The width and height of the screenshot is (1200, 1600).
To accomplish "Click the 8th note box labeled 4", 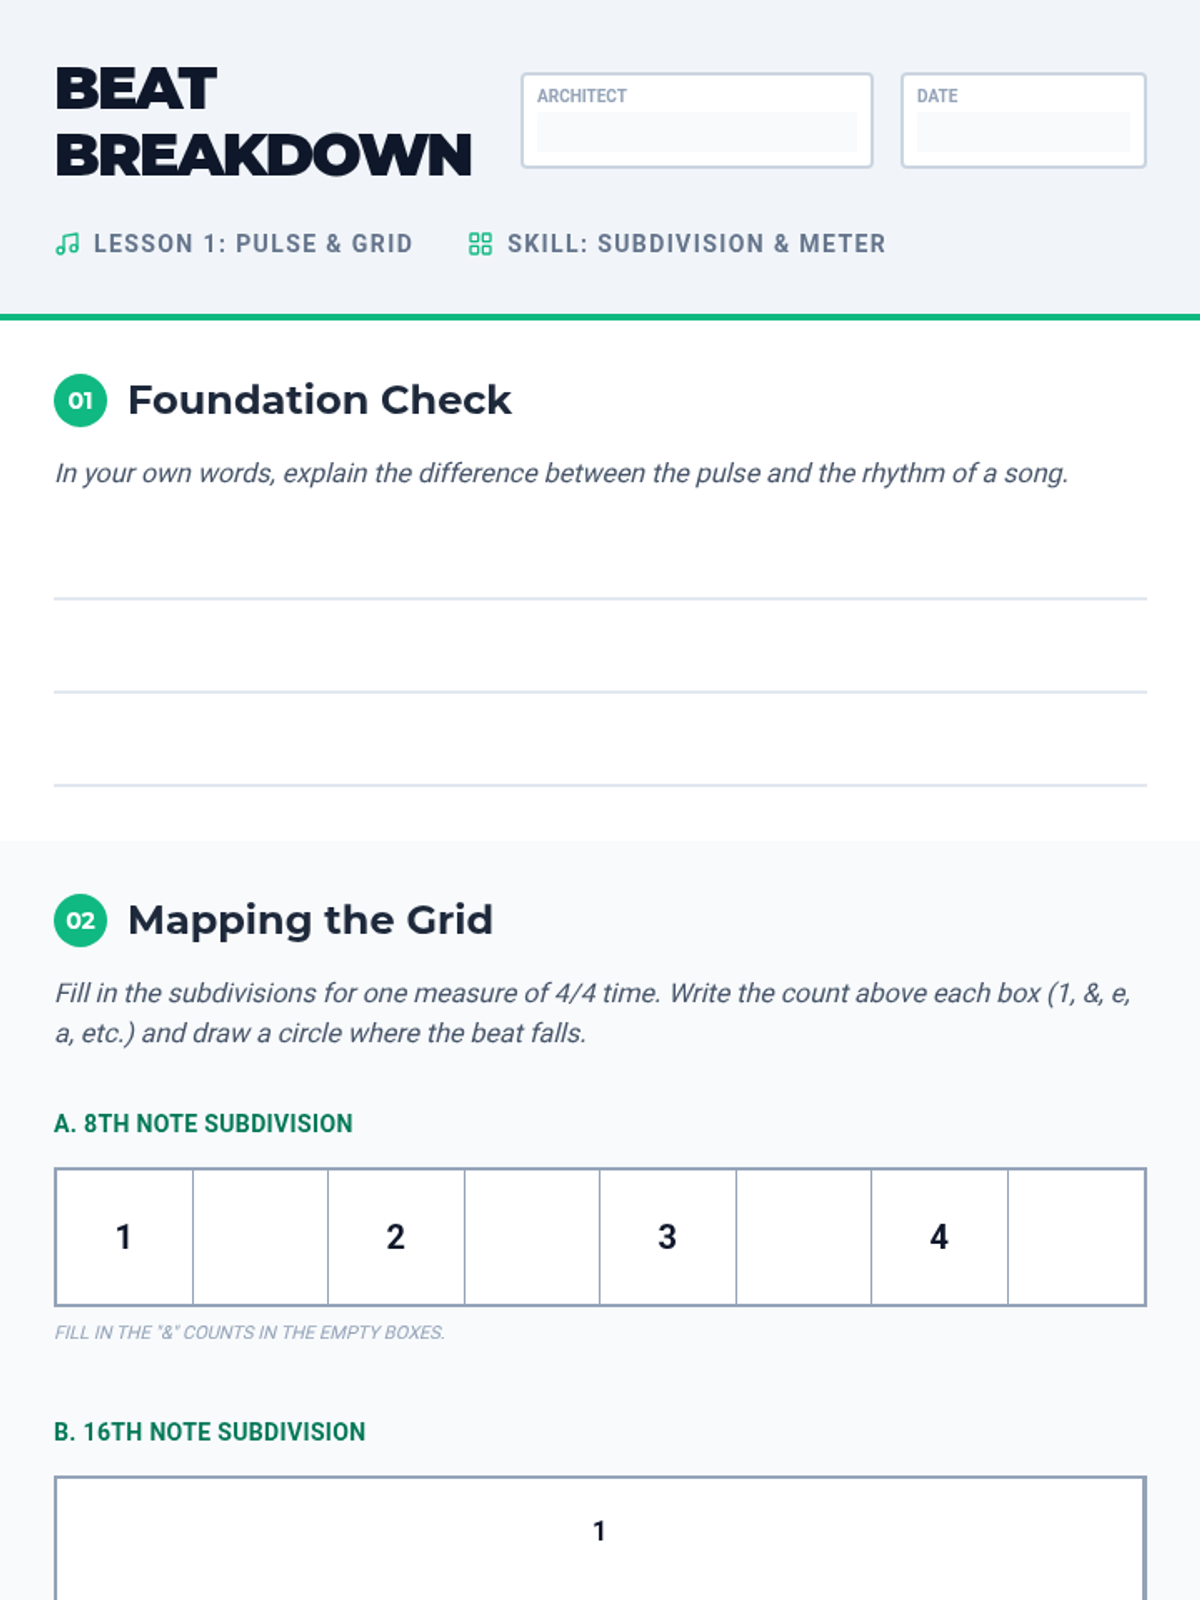I will [939, 1237].
